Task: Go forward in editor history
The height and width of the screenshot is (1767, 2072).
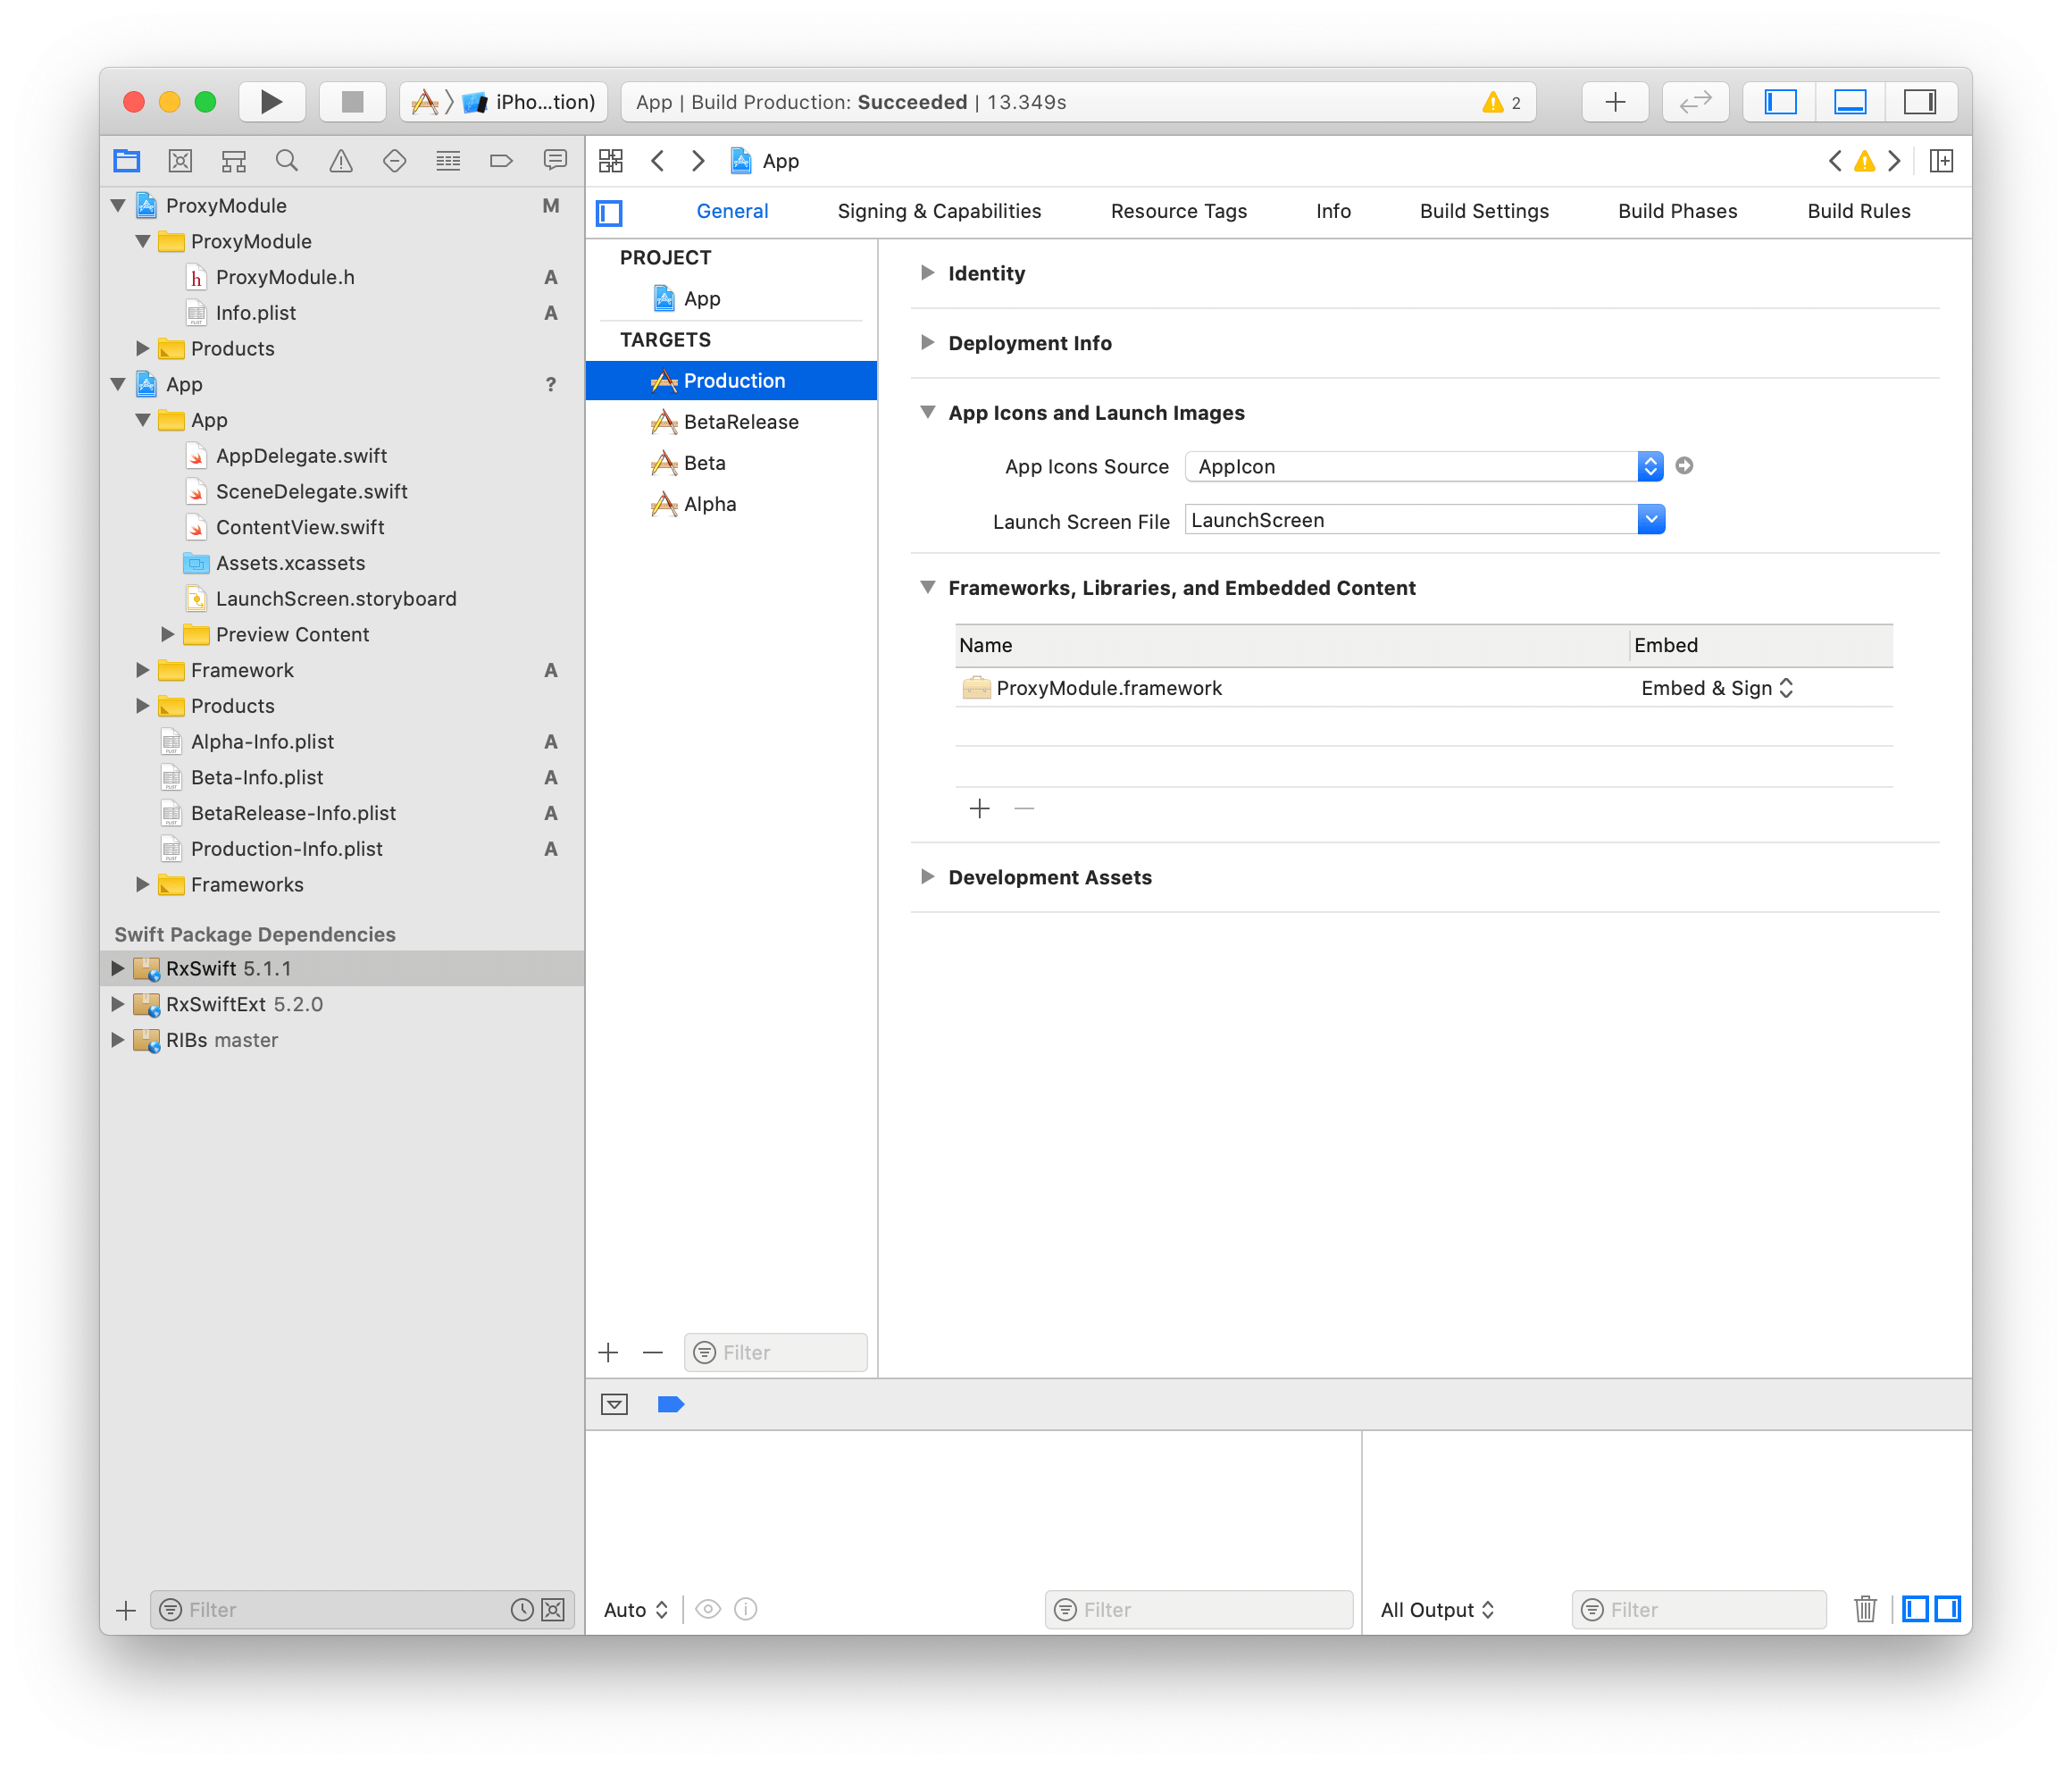Action: (x=698, y=161)
